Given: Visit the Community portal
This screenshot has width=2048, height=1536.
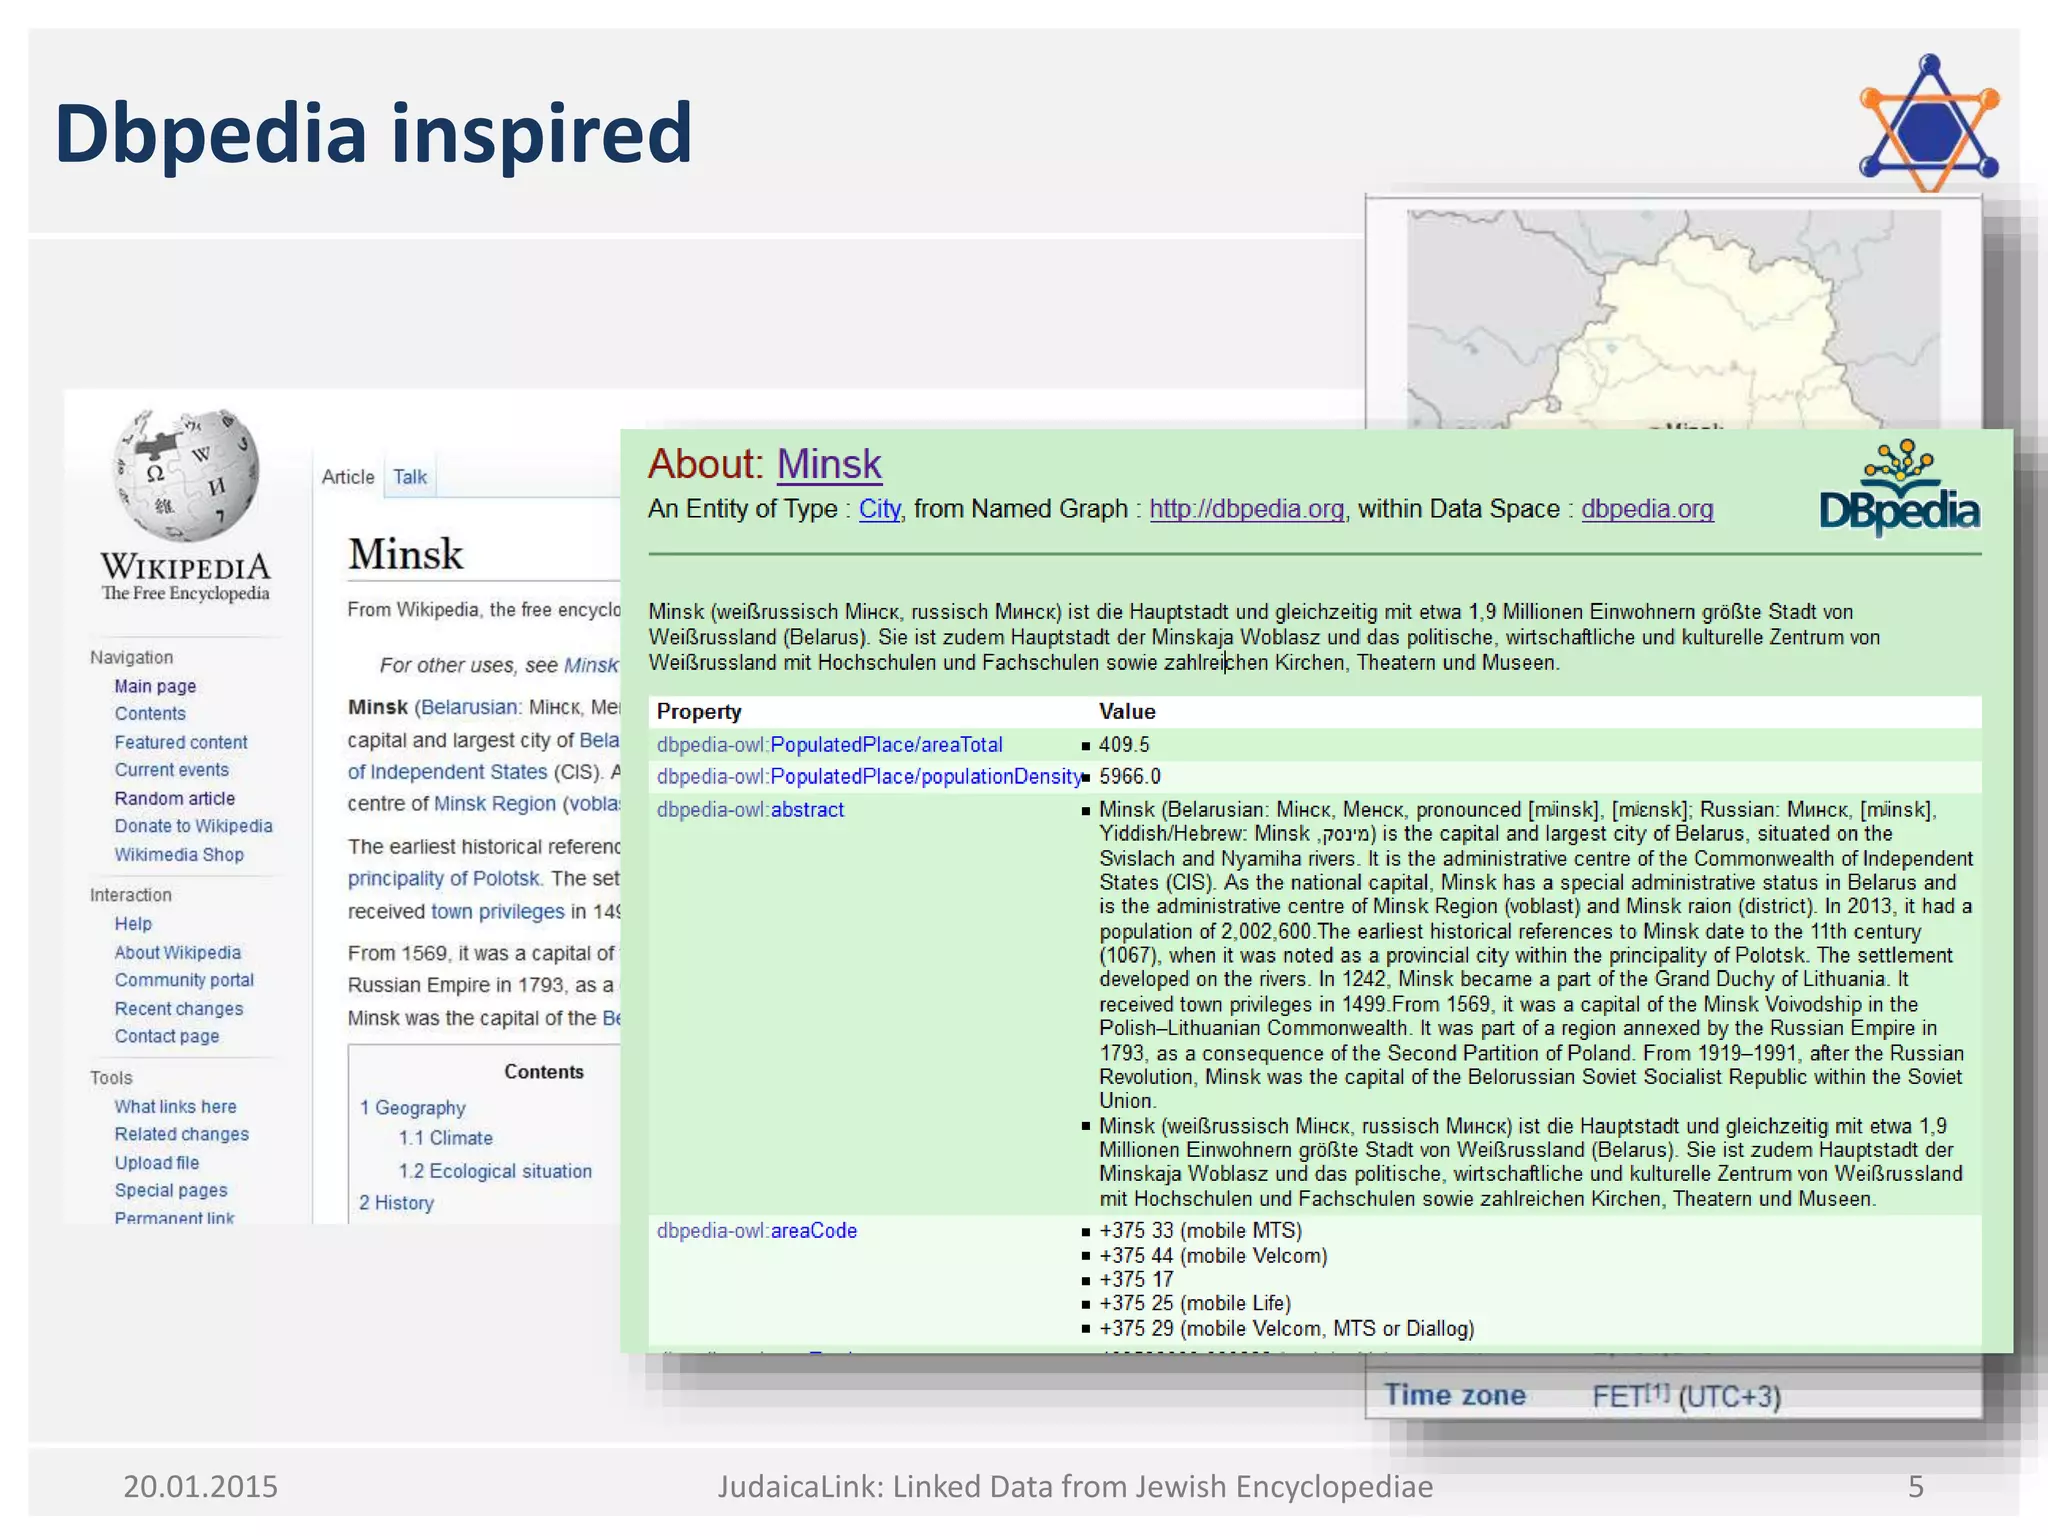Looking at the screenshot, I should coord(184,980).
